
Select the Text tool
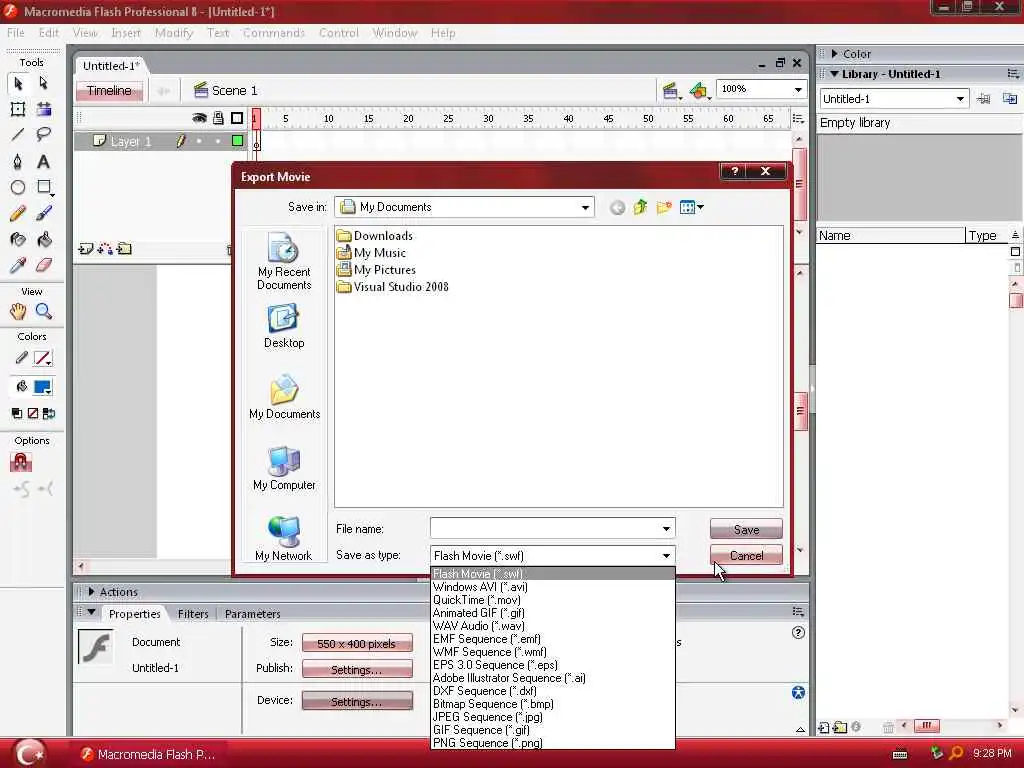pyautogui.click(x=43, y=161)
